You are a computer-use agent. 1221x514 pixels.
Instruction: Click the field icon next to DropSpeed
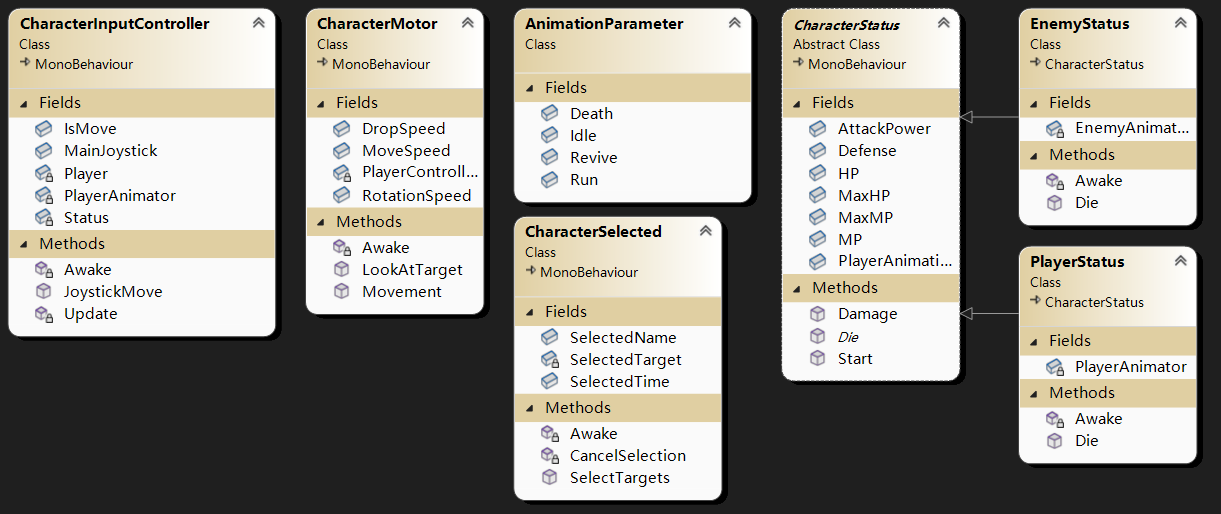coord(342,129)
